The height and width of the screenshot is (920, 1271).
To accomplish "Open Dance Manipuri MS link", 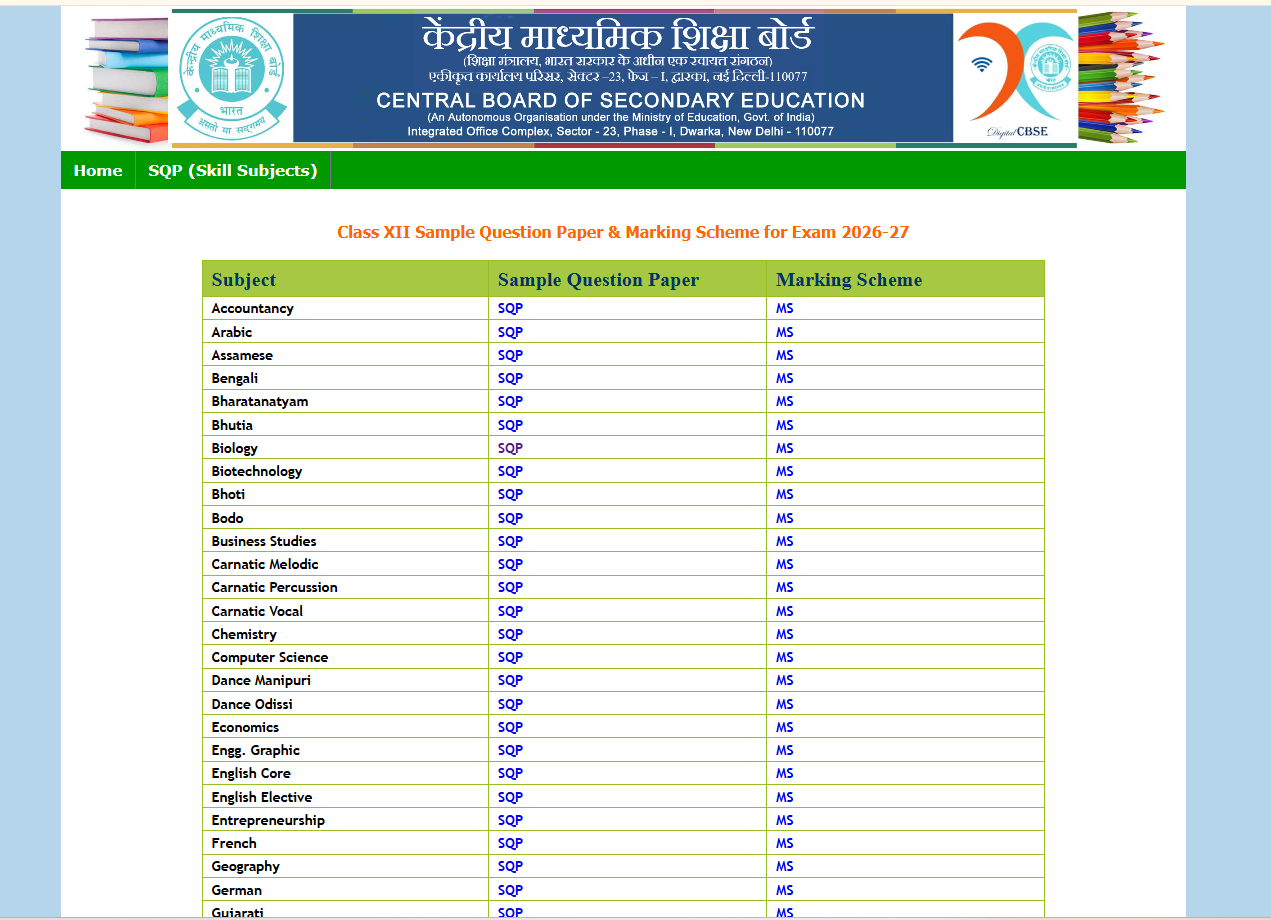I will click(785, 680).
